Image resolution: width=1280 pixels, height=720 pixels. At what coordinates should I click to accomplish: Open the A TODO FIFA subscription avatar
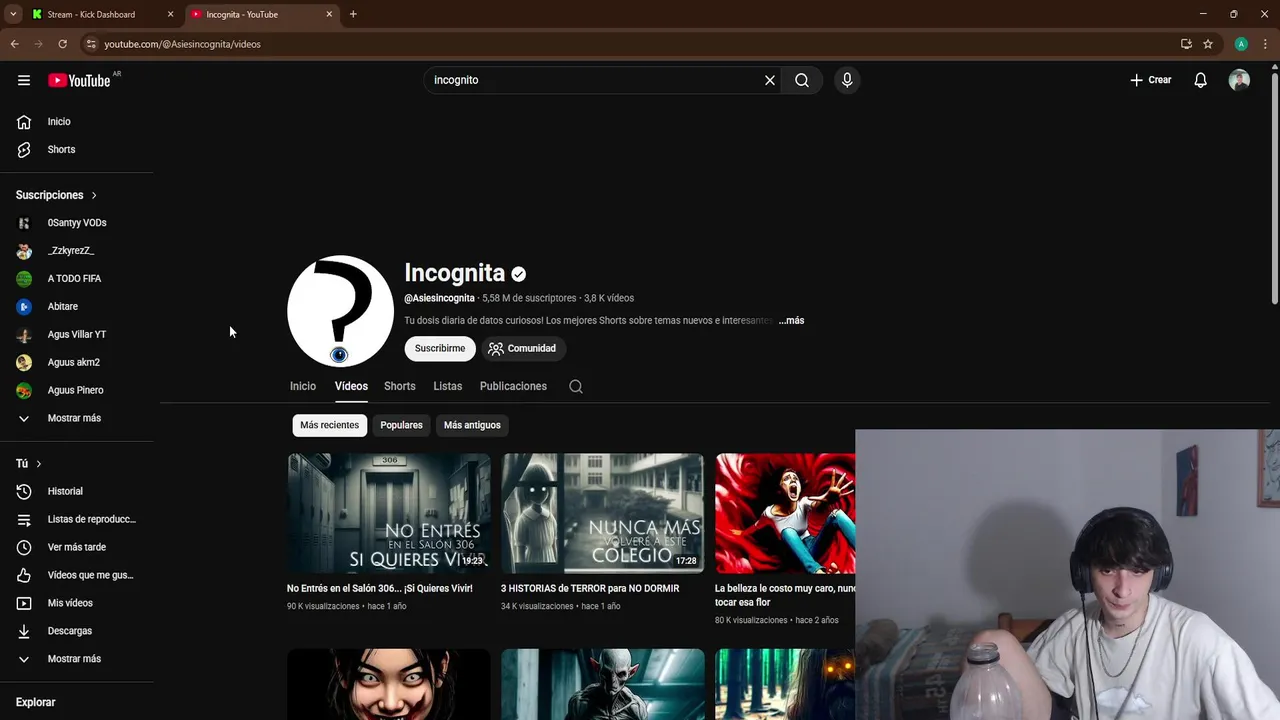24,279
